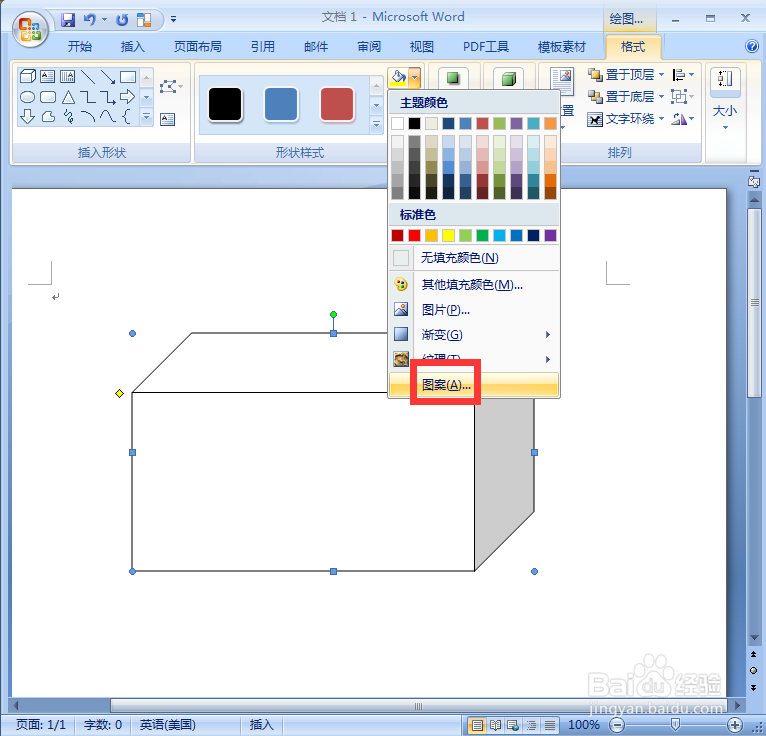Open shadow effects button
This screenshot has width=766, height=736.
[x=453, y=78]
